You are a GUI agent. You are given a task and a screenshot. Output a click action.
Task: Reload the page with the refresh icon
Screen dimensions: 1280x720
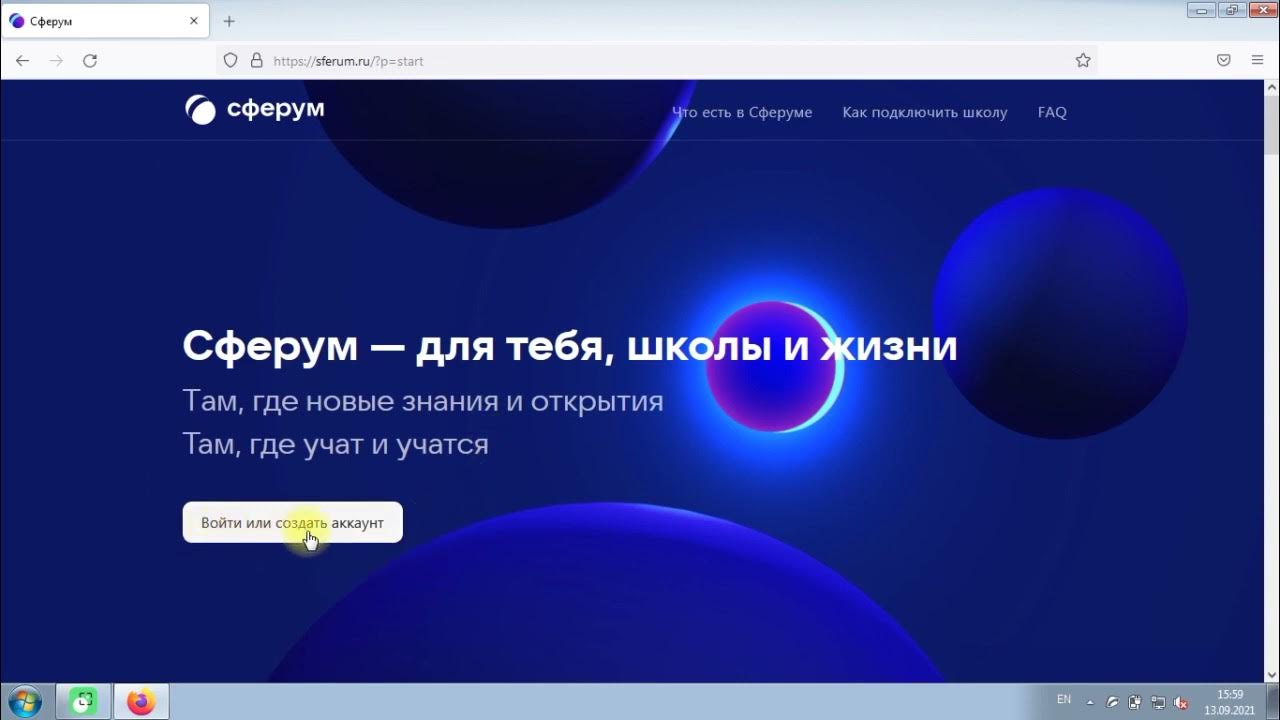point(90,61)
